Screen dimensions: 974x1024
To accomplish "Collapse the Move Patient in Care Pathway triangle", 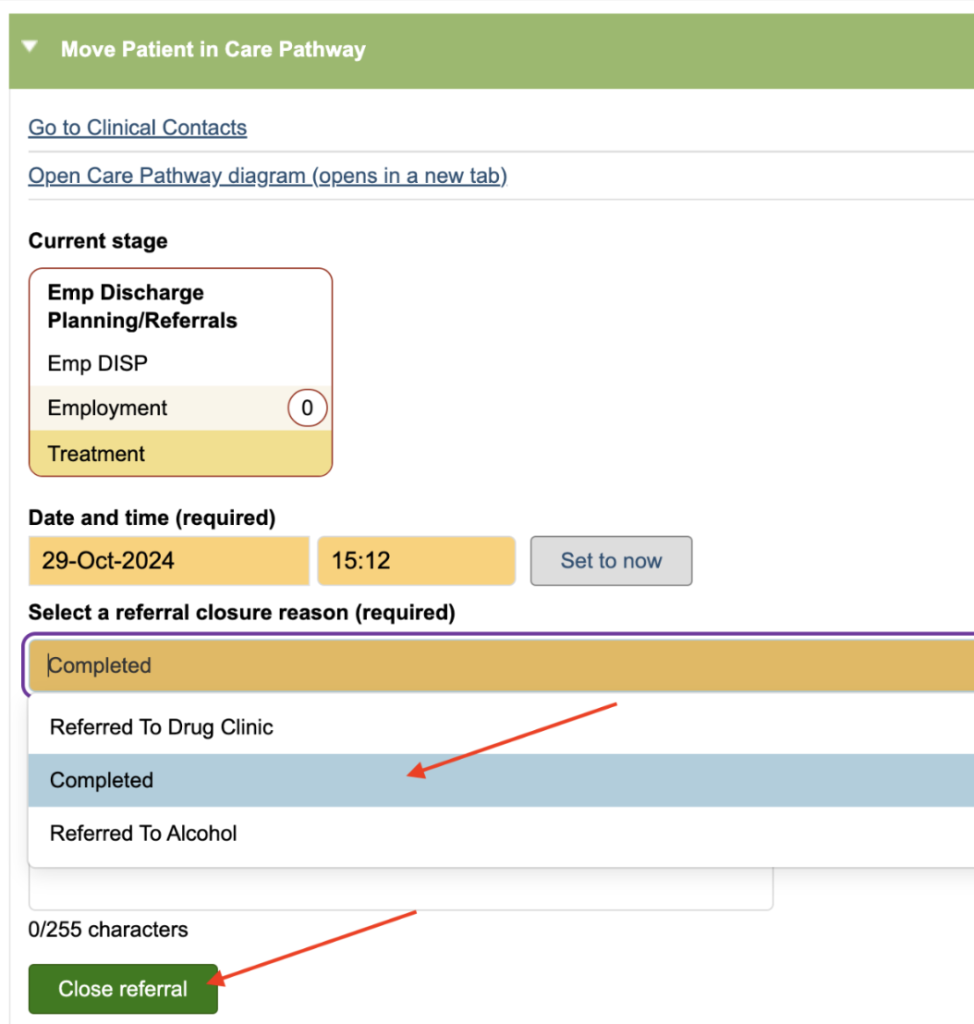I will [x=31, y=48].
